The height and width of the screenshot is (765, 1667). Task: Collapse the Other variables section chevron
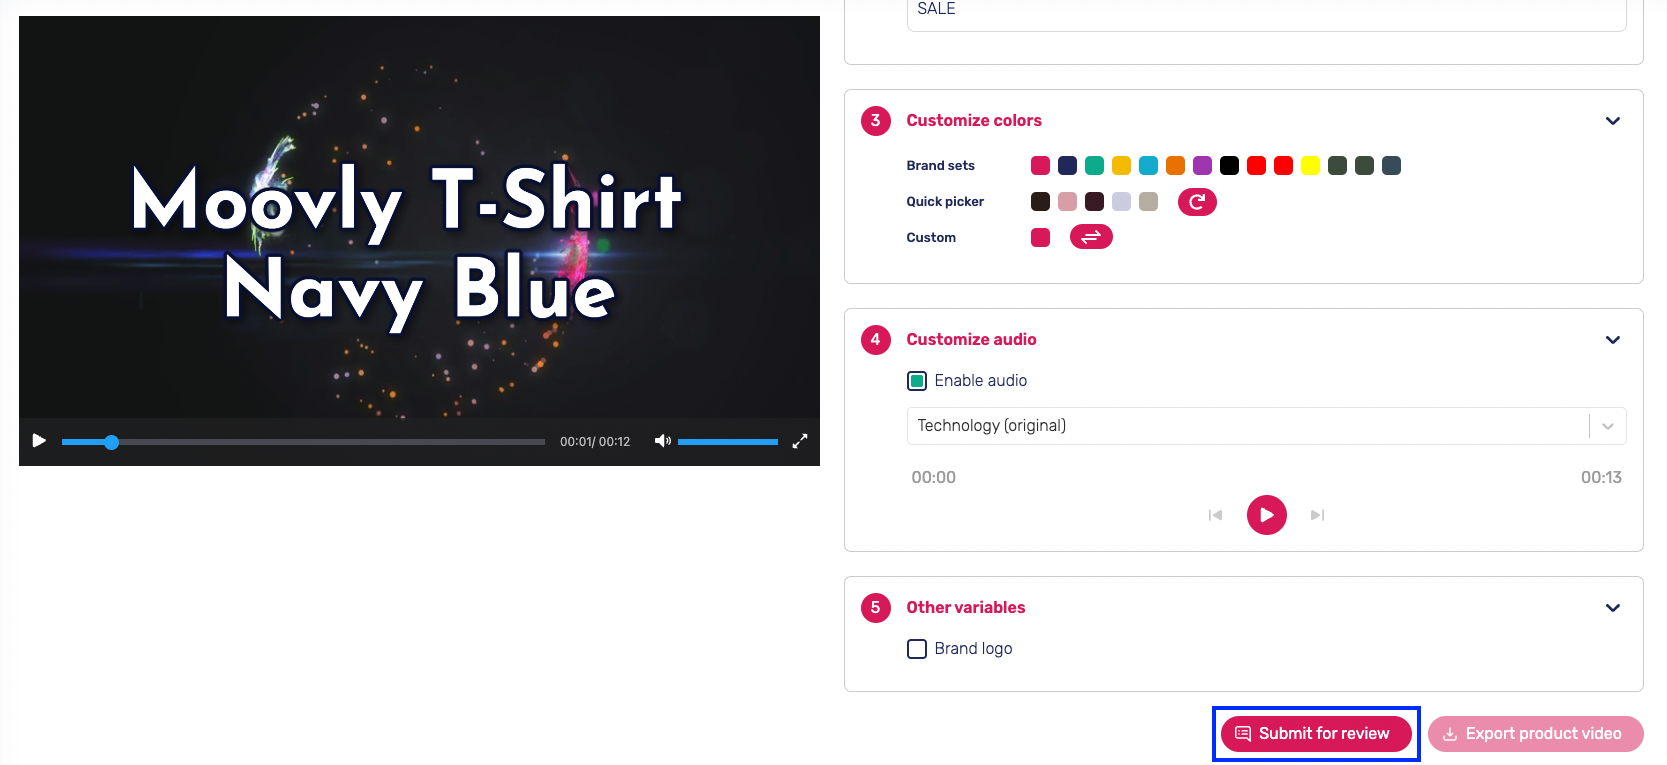coord(1613,608)
